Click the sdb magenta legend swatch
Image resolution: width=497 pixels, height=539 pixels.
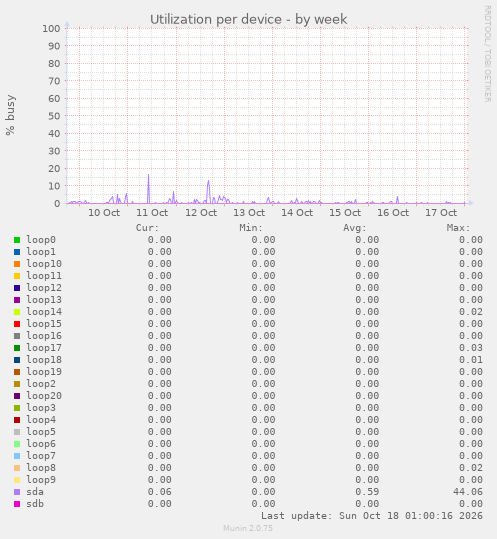tap(17, 504)
